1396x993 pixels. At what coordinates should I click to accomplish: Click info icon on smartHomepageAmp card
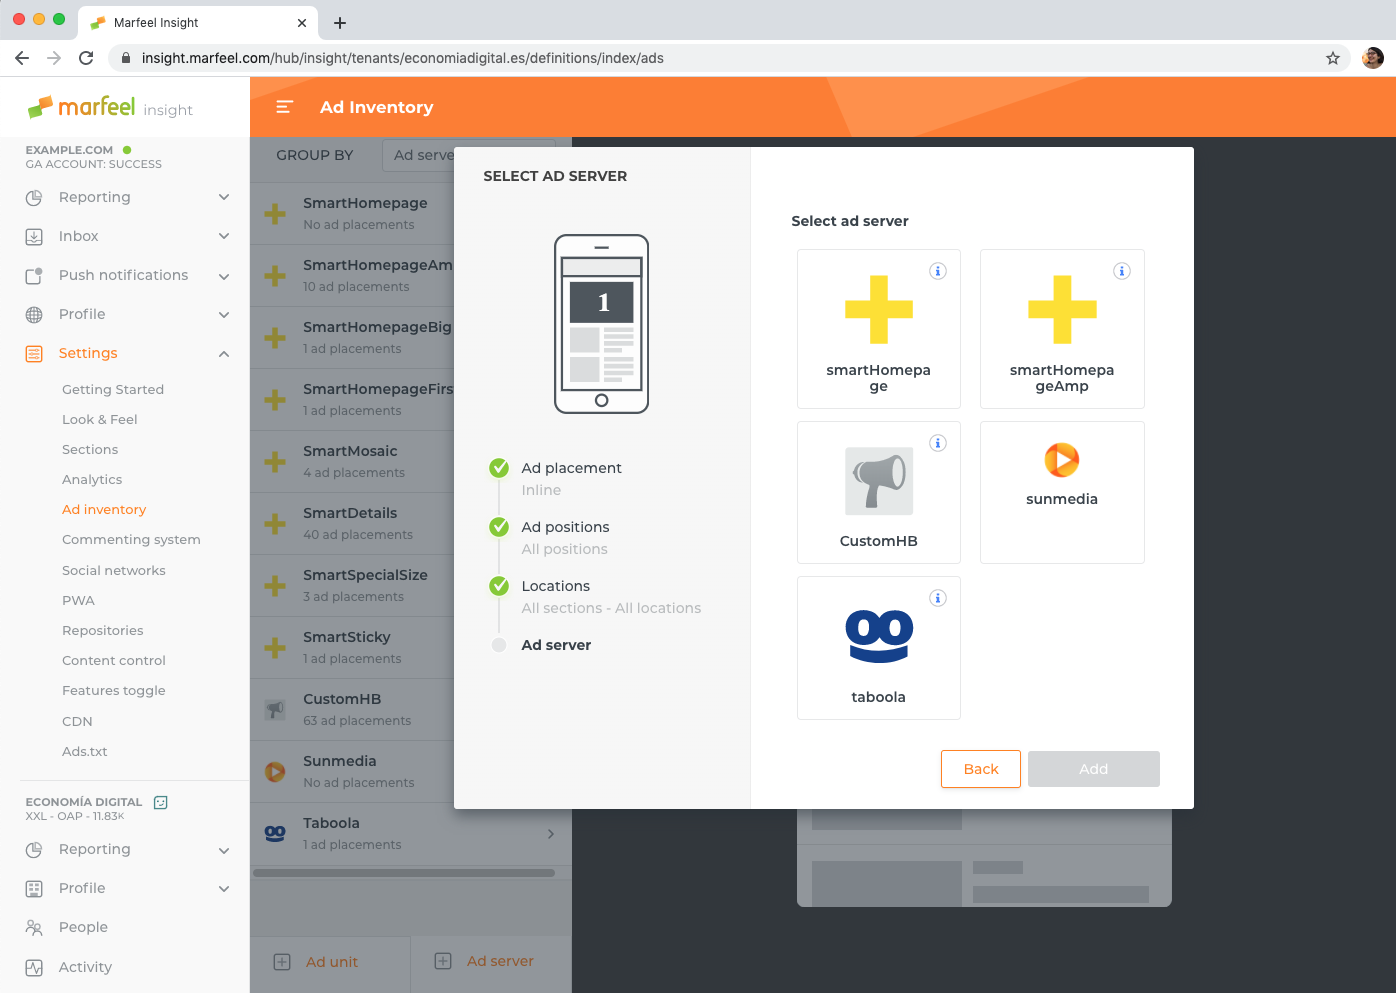click(x=1122, y=271)
